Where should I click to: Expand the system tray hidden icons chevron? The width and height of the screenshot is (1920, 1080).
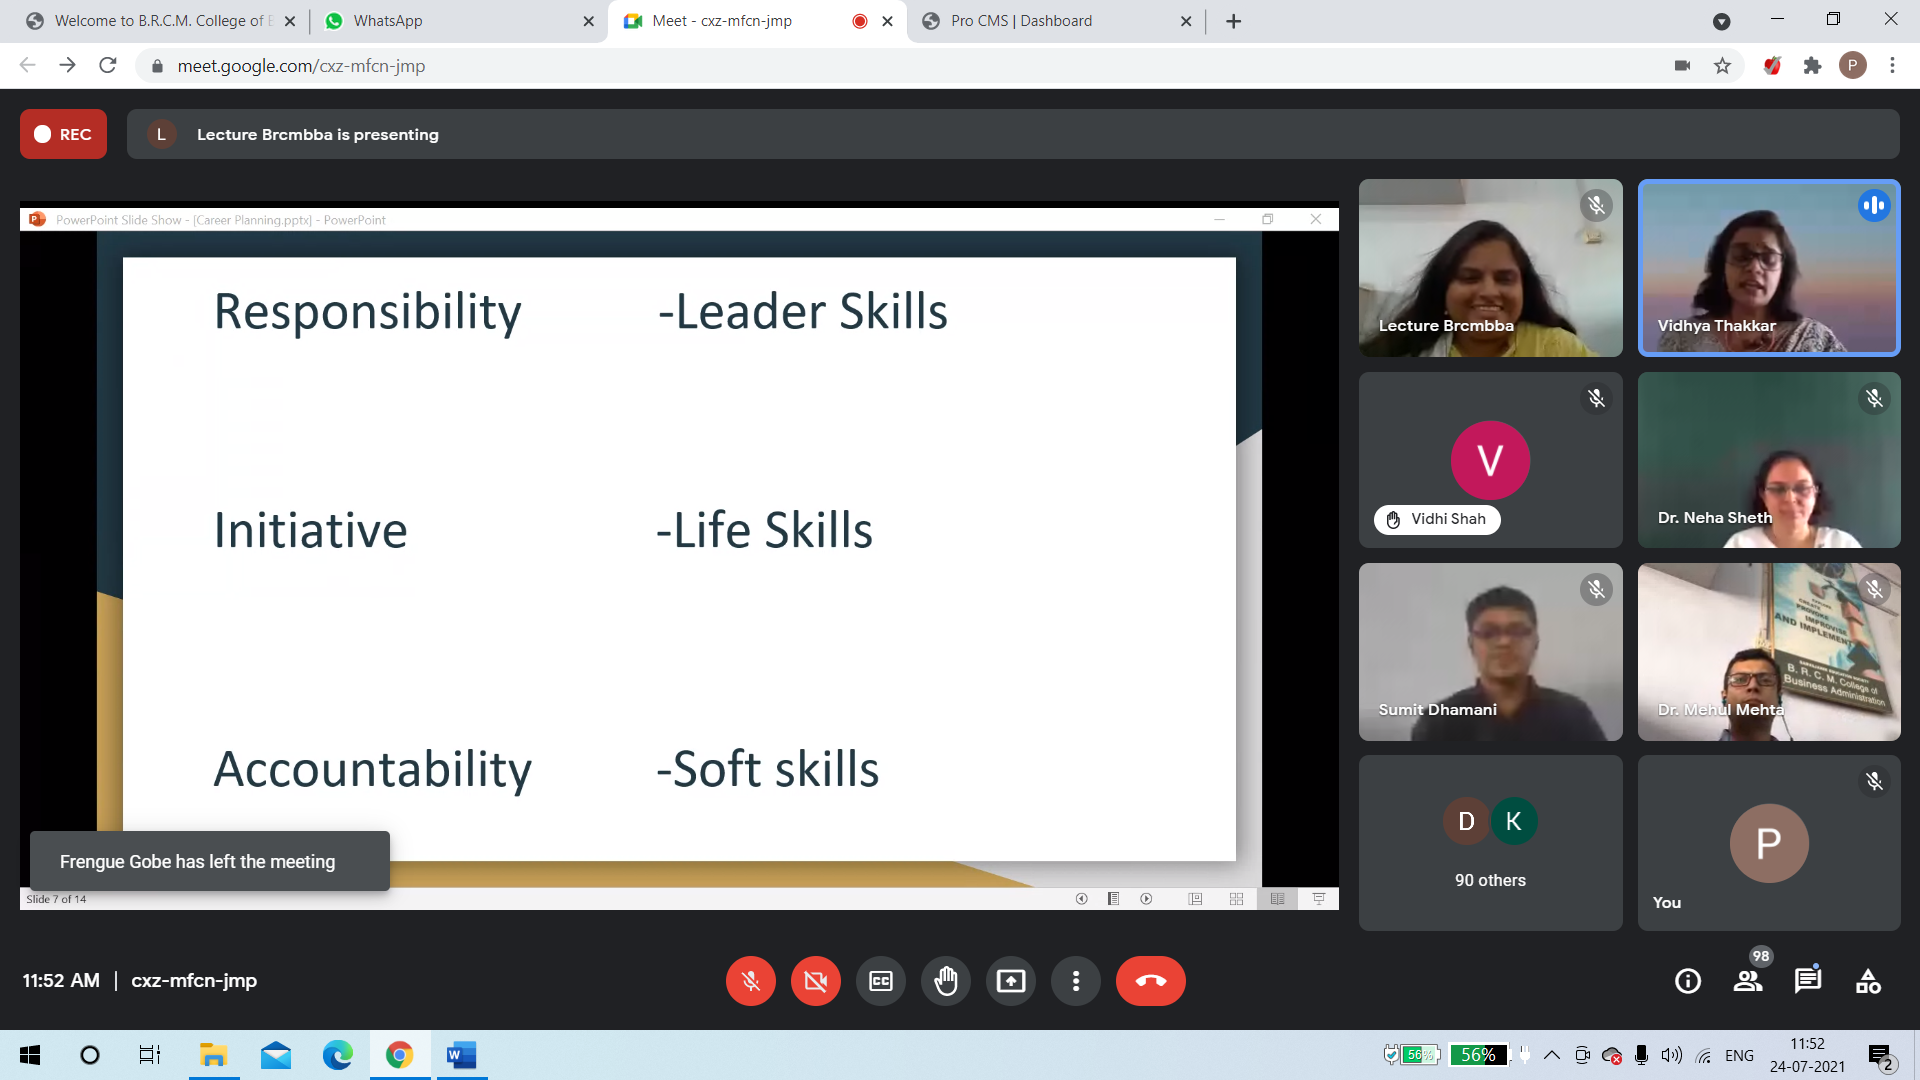1551,1055
